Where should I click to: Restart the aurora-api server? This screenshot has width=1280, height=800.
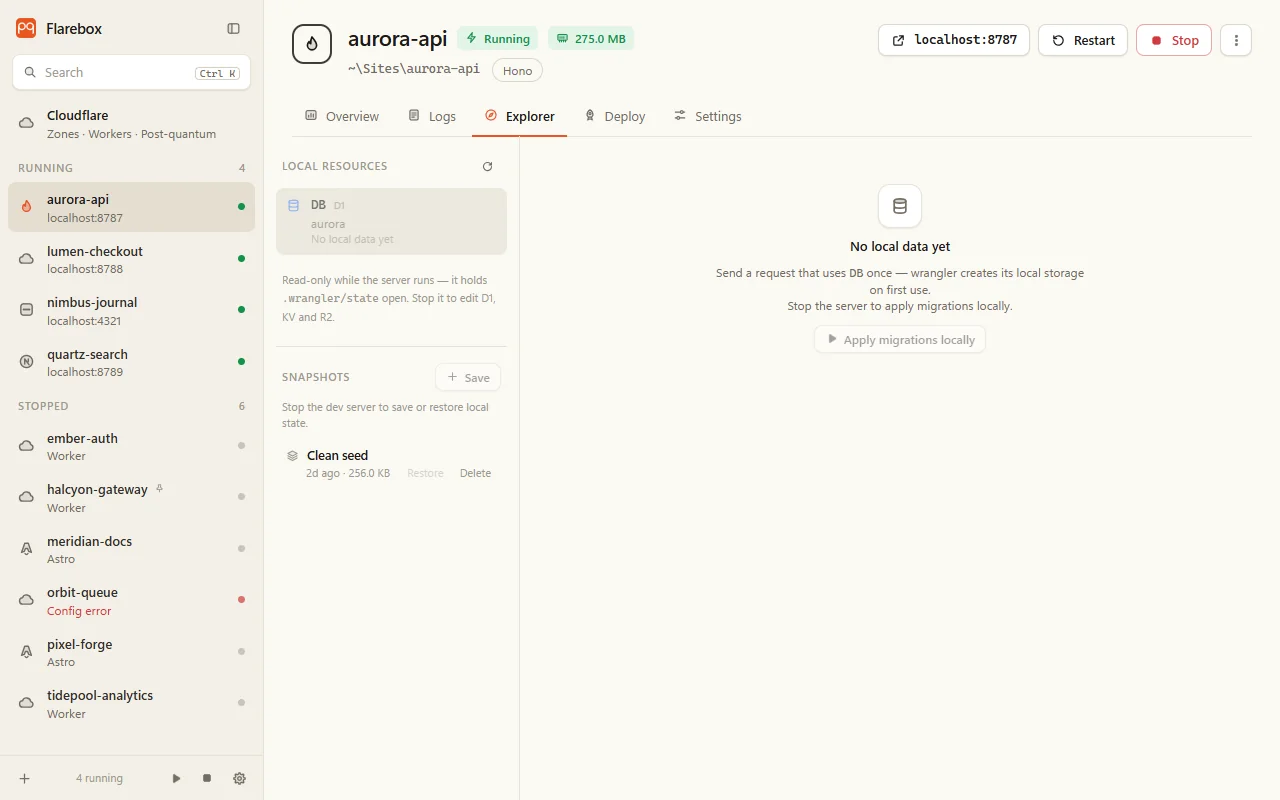(1083, 40)
